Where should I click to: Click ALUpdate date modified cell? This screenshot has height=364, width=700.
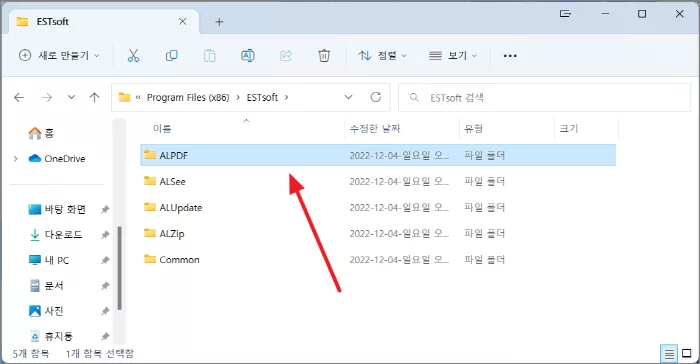pyautogui.click(x=399, y=208)
